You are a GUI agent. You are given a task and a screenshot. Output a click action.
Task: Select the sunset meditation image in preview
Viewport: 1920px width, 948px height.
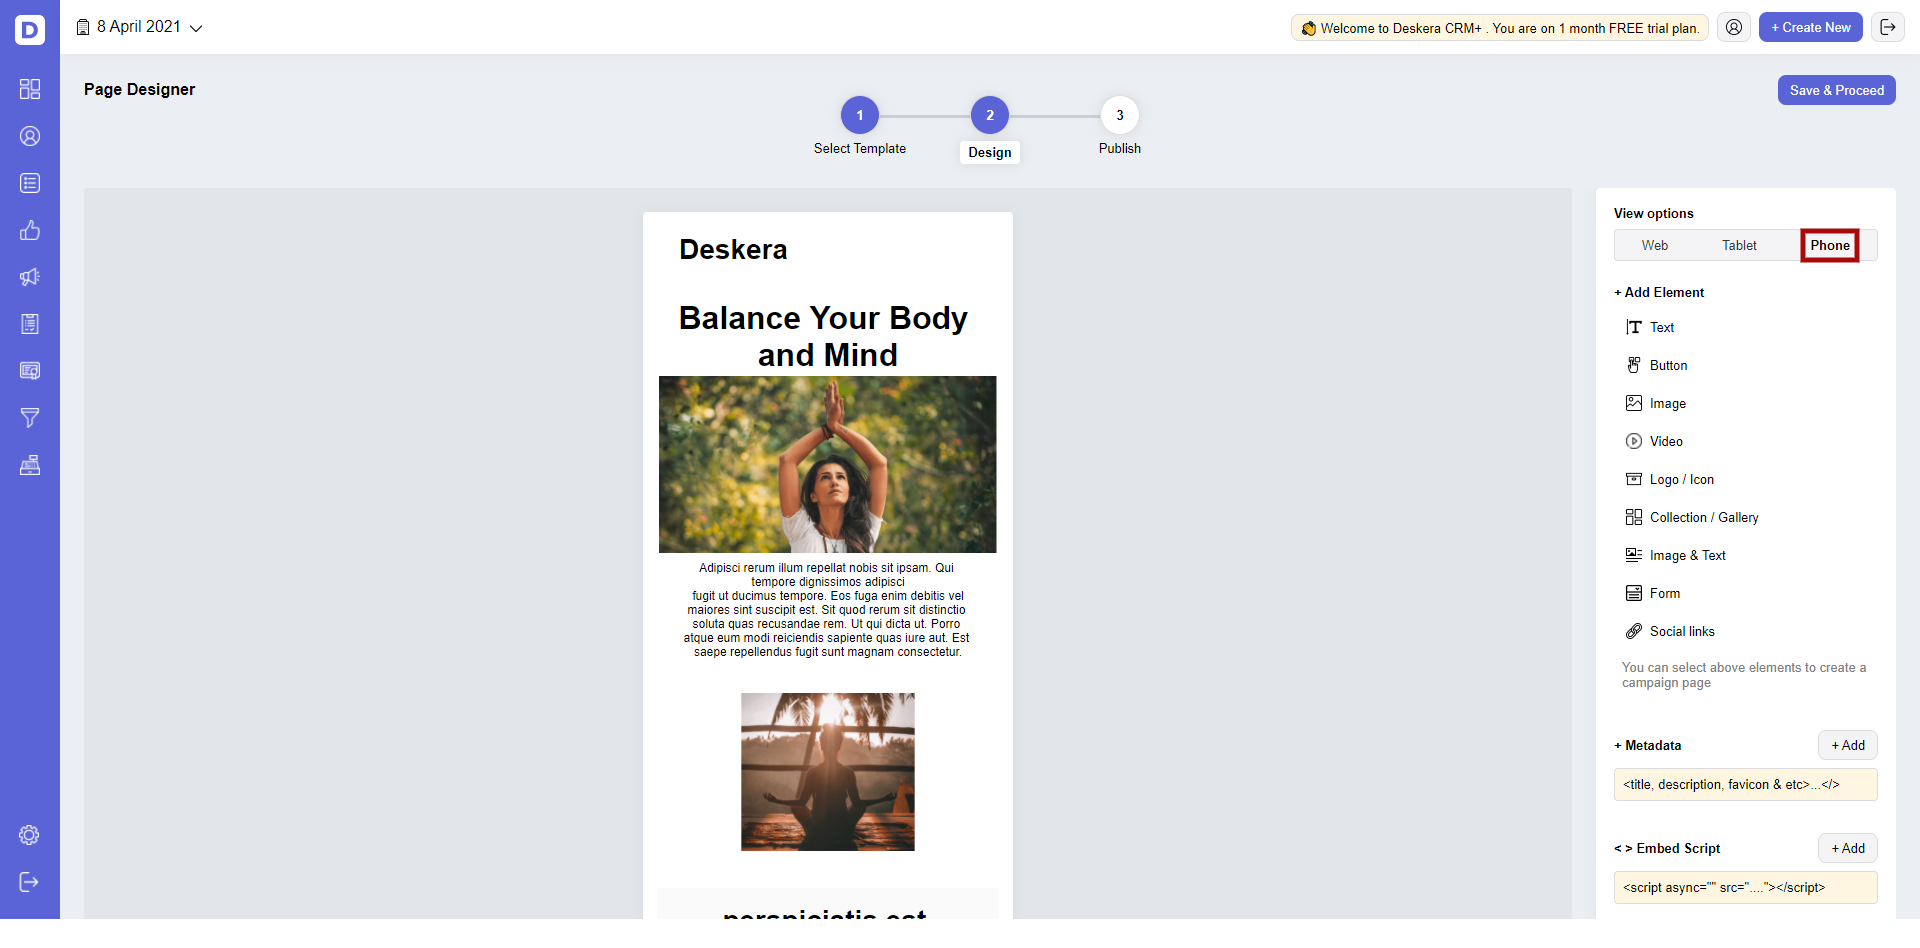coord(828,772)
